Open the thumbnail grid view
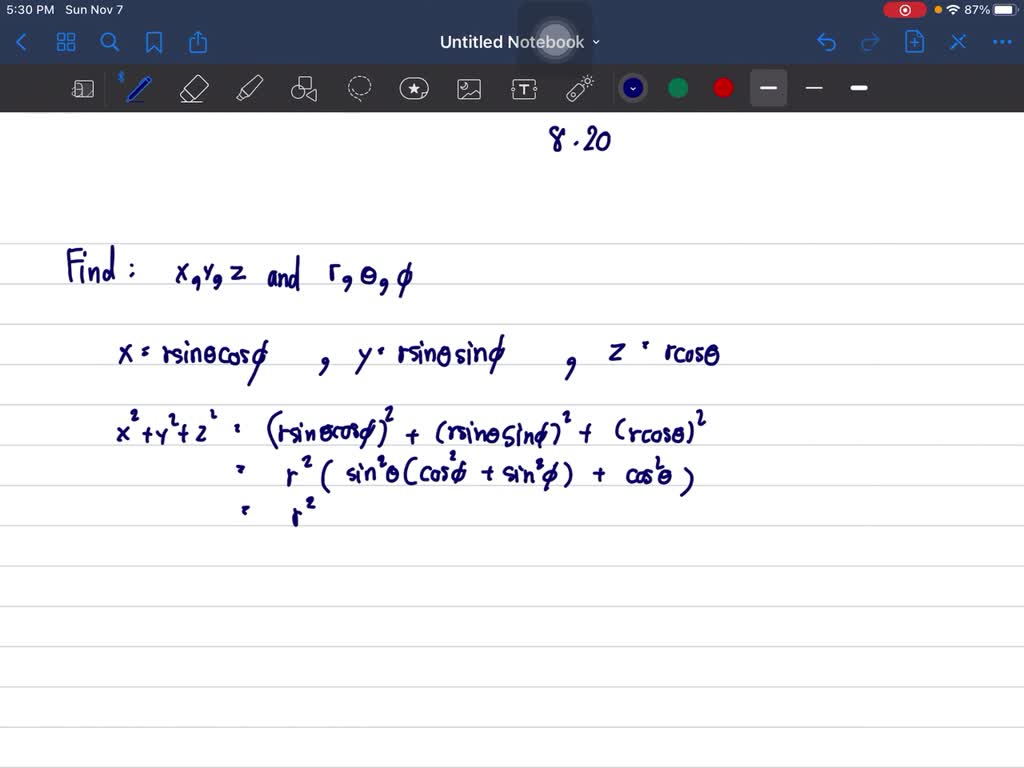Viewport: 1024px width, 768px height. coord(66,42)
